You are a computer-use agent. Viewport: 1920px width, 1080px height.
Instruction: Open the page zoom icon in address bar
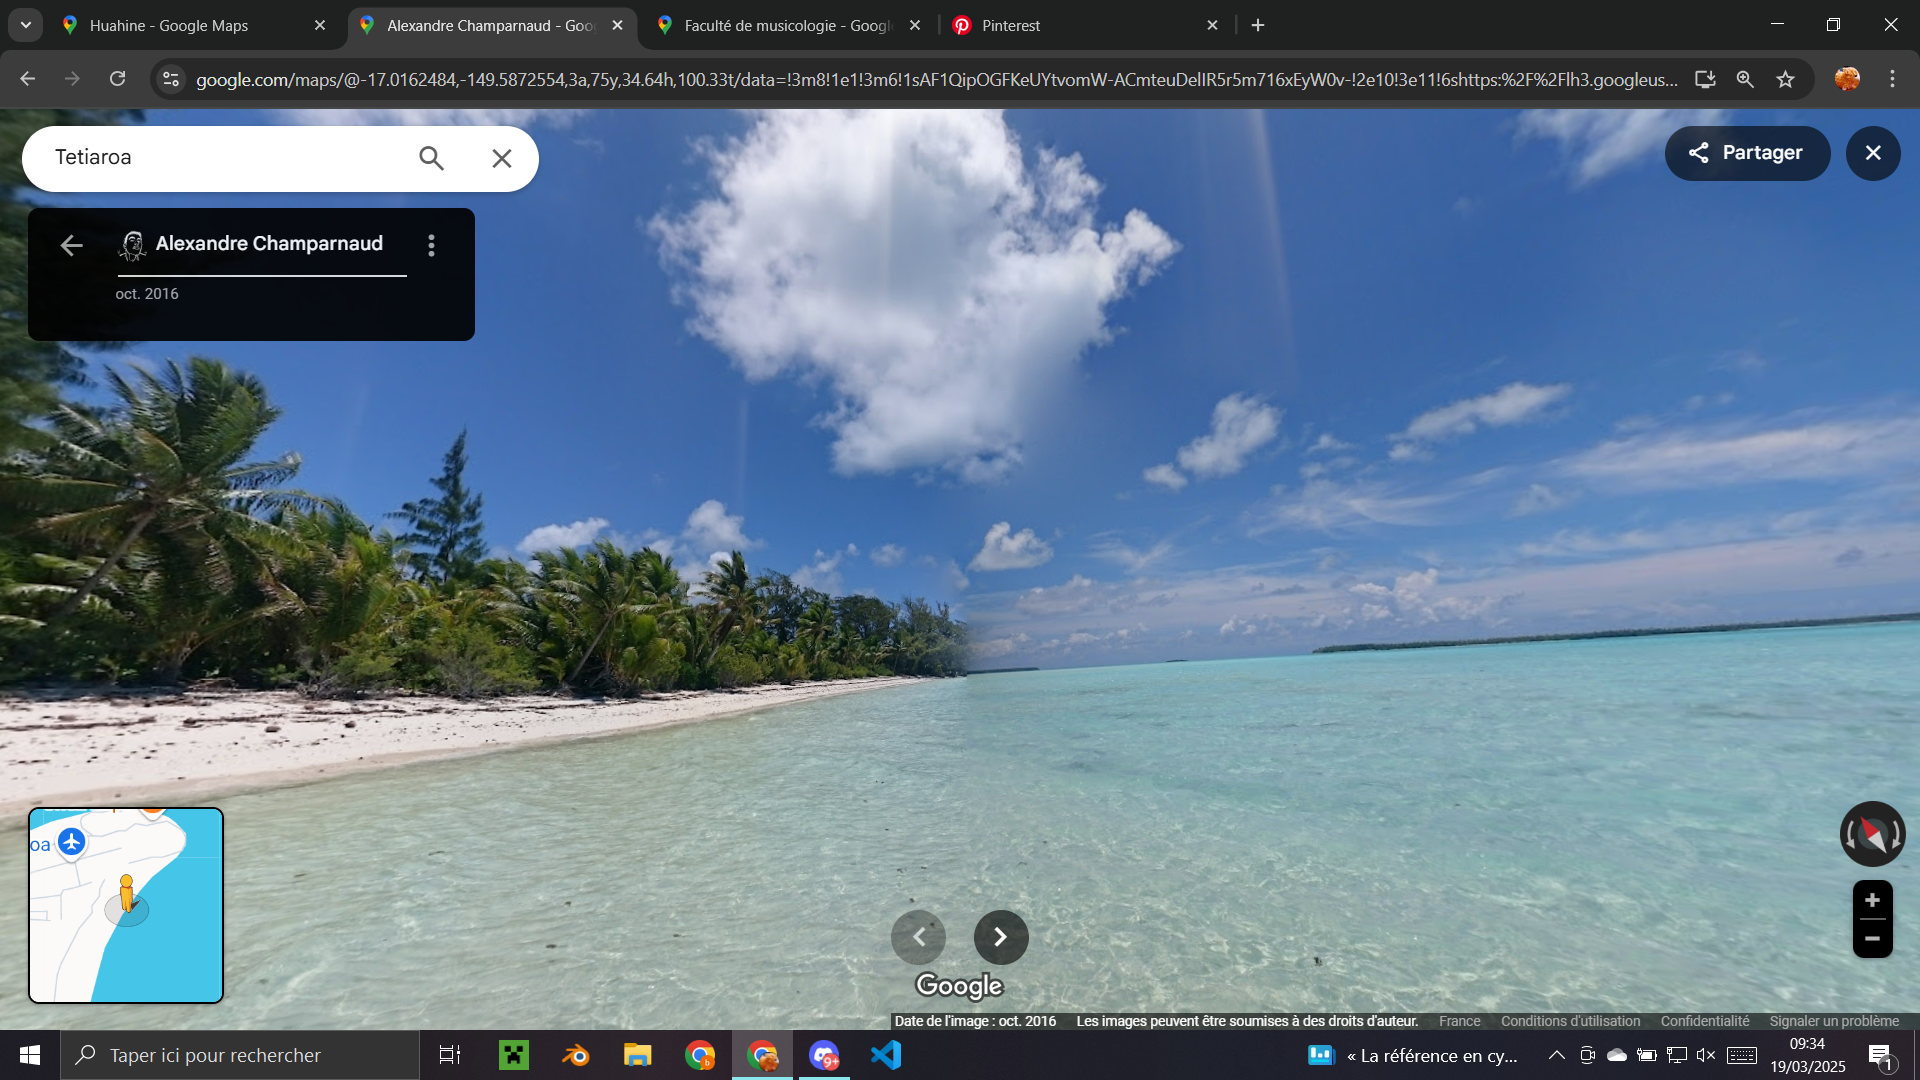[x=1745, y=79]
